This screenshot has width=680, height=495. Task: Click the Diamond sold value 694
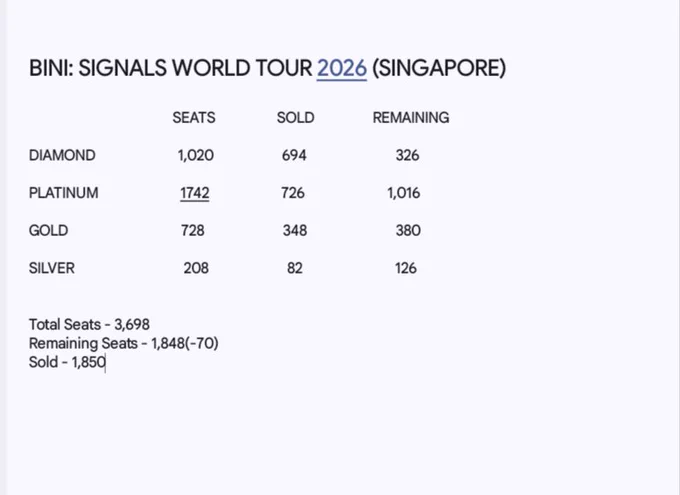[x=294, y=155]
